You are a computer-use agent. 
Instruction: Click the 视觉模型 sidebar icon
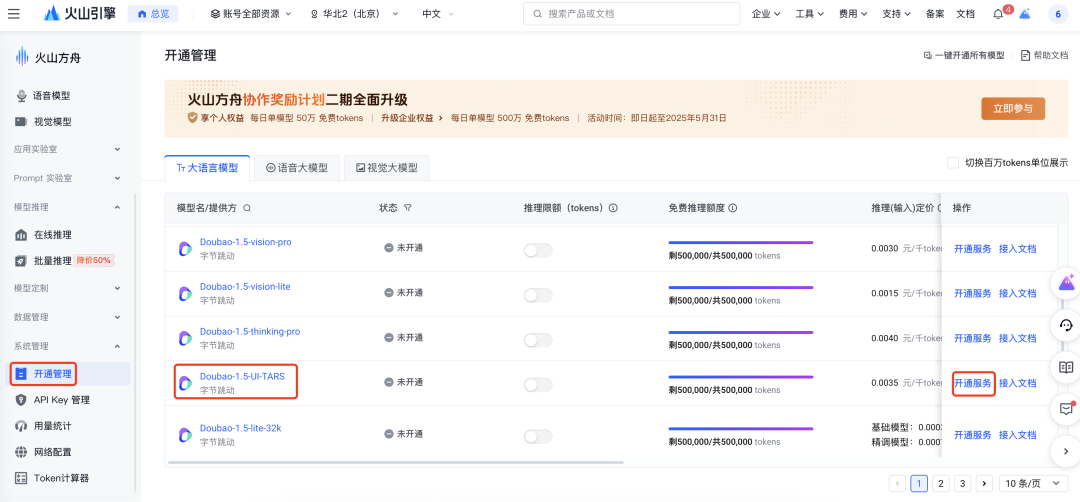21,122
